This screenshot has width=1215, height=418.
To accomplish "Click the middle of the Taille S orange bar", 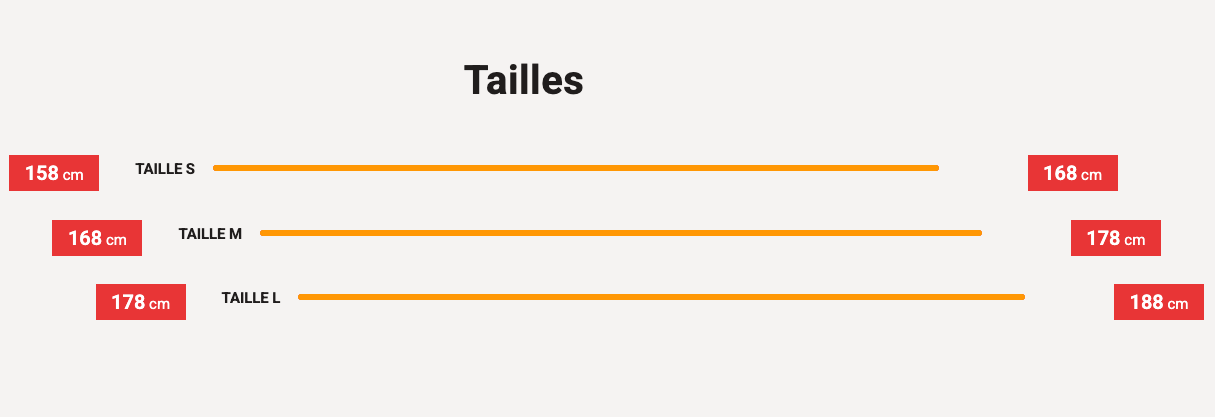I will coord(576,168).
